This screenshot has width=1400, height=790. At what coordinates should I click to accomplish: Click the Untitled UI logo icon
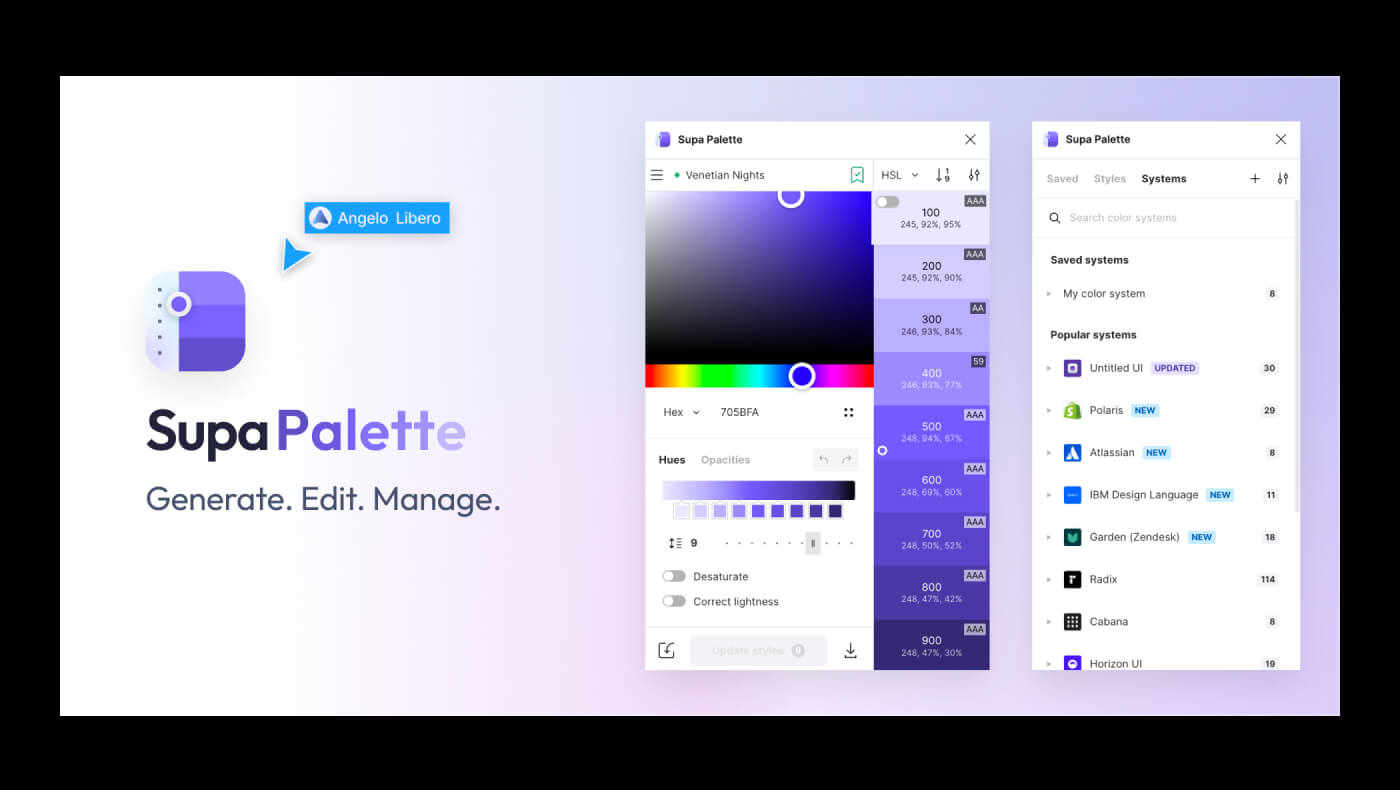[1072, 368]
